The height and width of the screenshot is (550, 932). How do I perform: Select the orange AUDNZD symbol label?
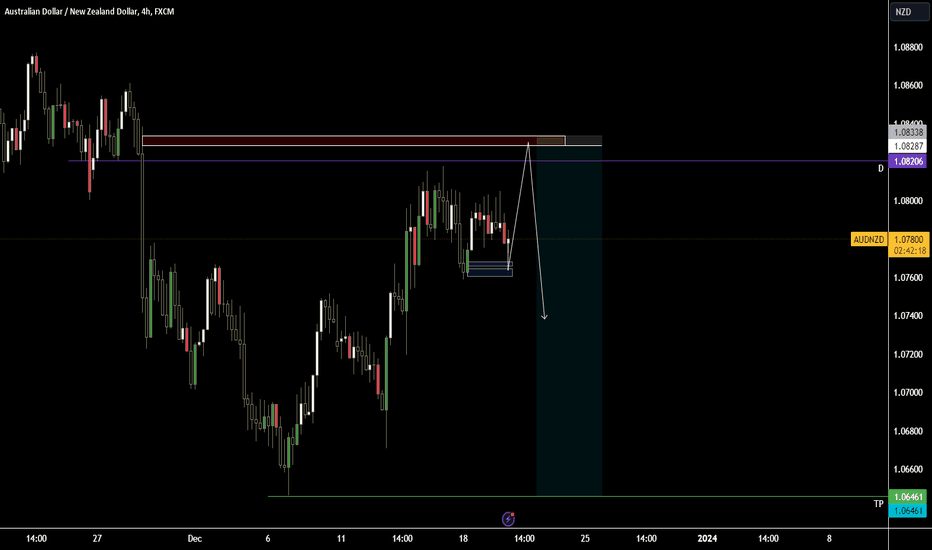click(868, 240)
